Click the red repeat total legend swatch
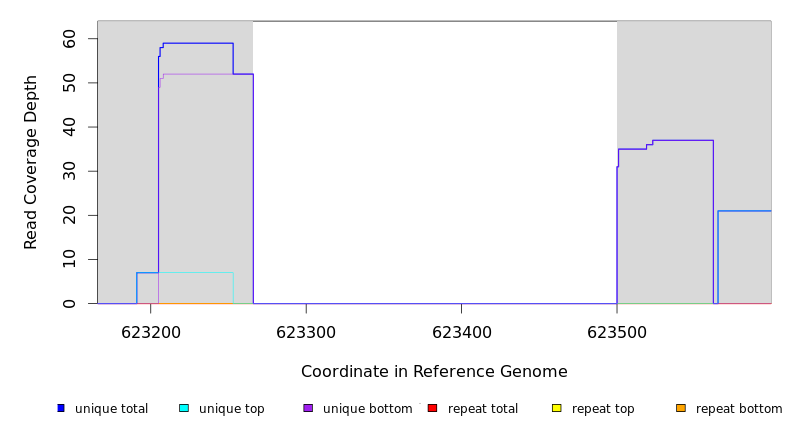This screenshot has width=792, height=432. 432,408
